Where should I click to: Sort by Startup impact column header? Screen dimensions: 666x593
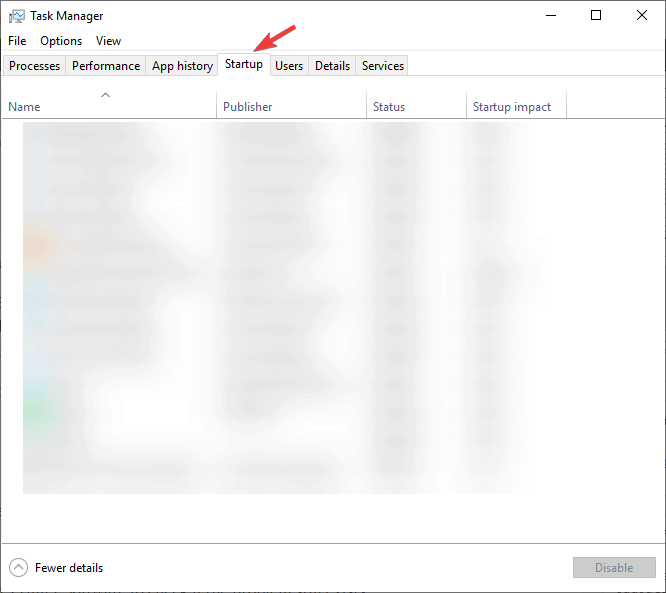(516, 104)
